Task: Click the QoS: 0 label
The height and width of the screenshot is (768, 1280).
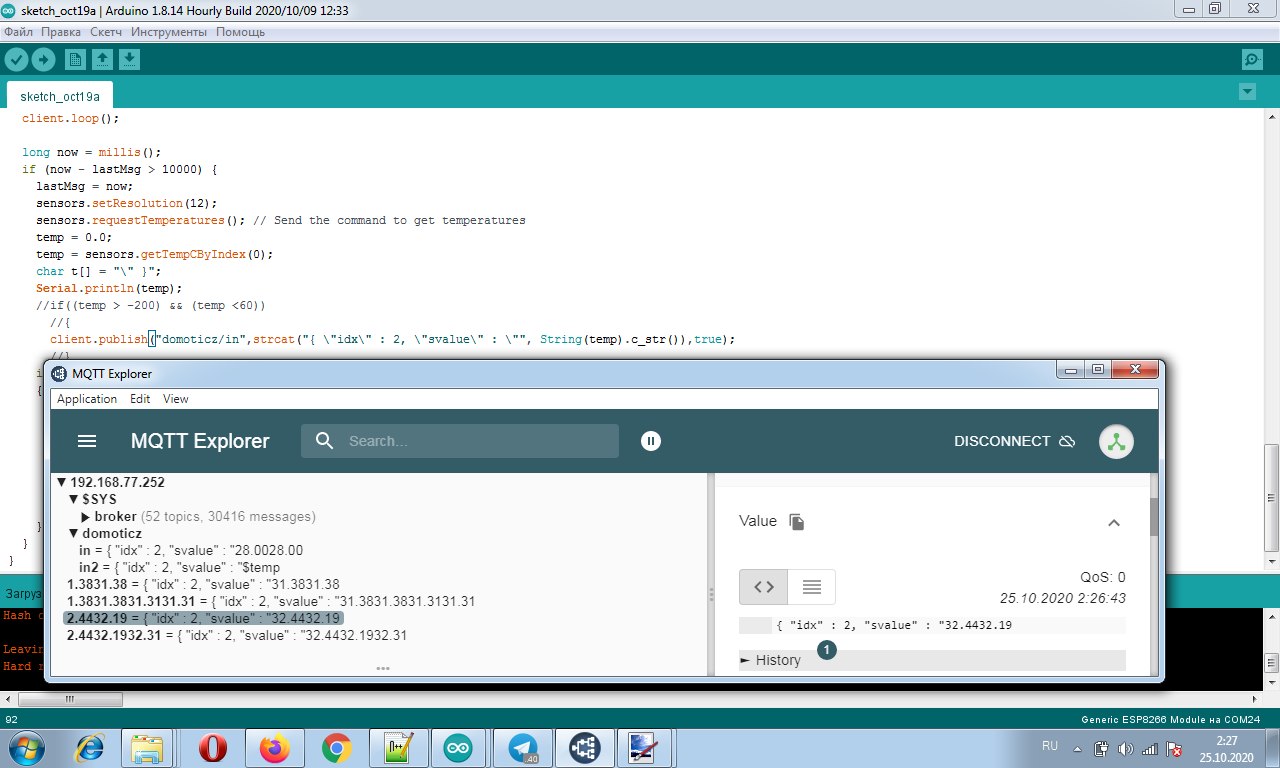Action: tap(1102, 577)
